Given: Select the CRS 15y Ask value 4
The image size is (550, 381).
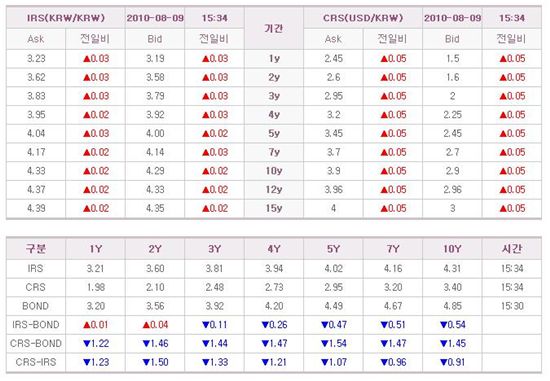Looking at the screenshot, I should (x=333, y=208).
